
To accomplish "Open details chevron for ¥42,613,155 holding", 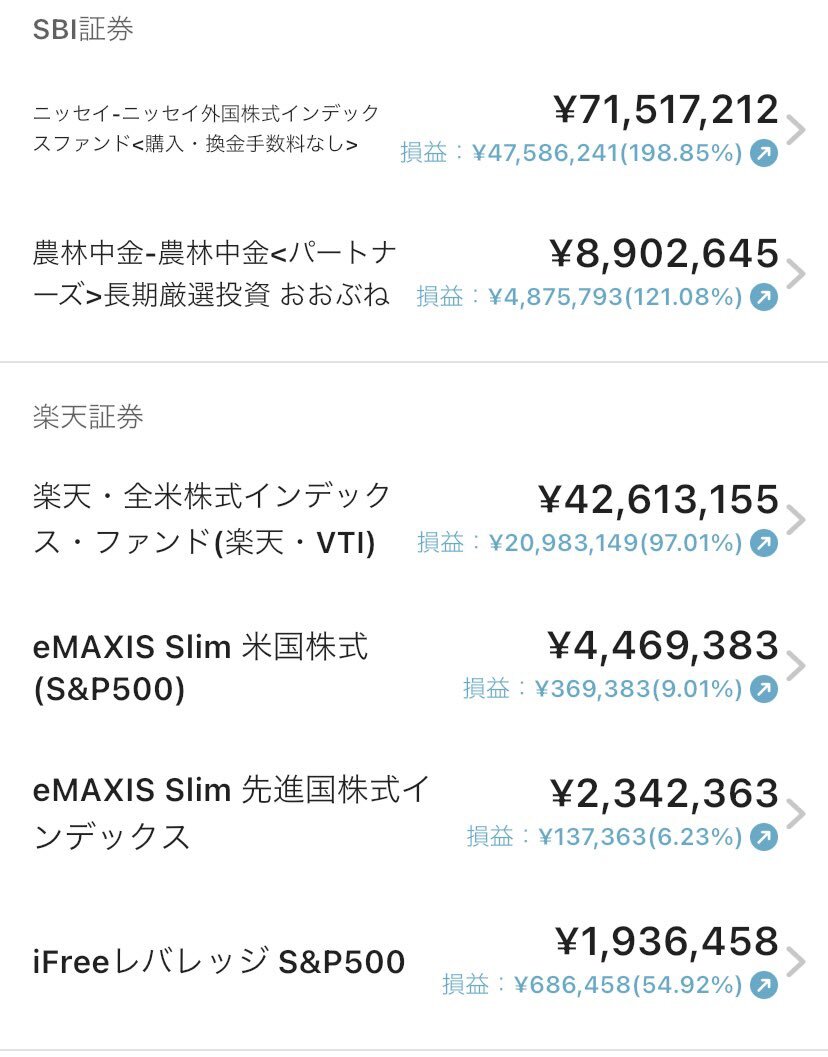I will (796, 520).
